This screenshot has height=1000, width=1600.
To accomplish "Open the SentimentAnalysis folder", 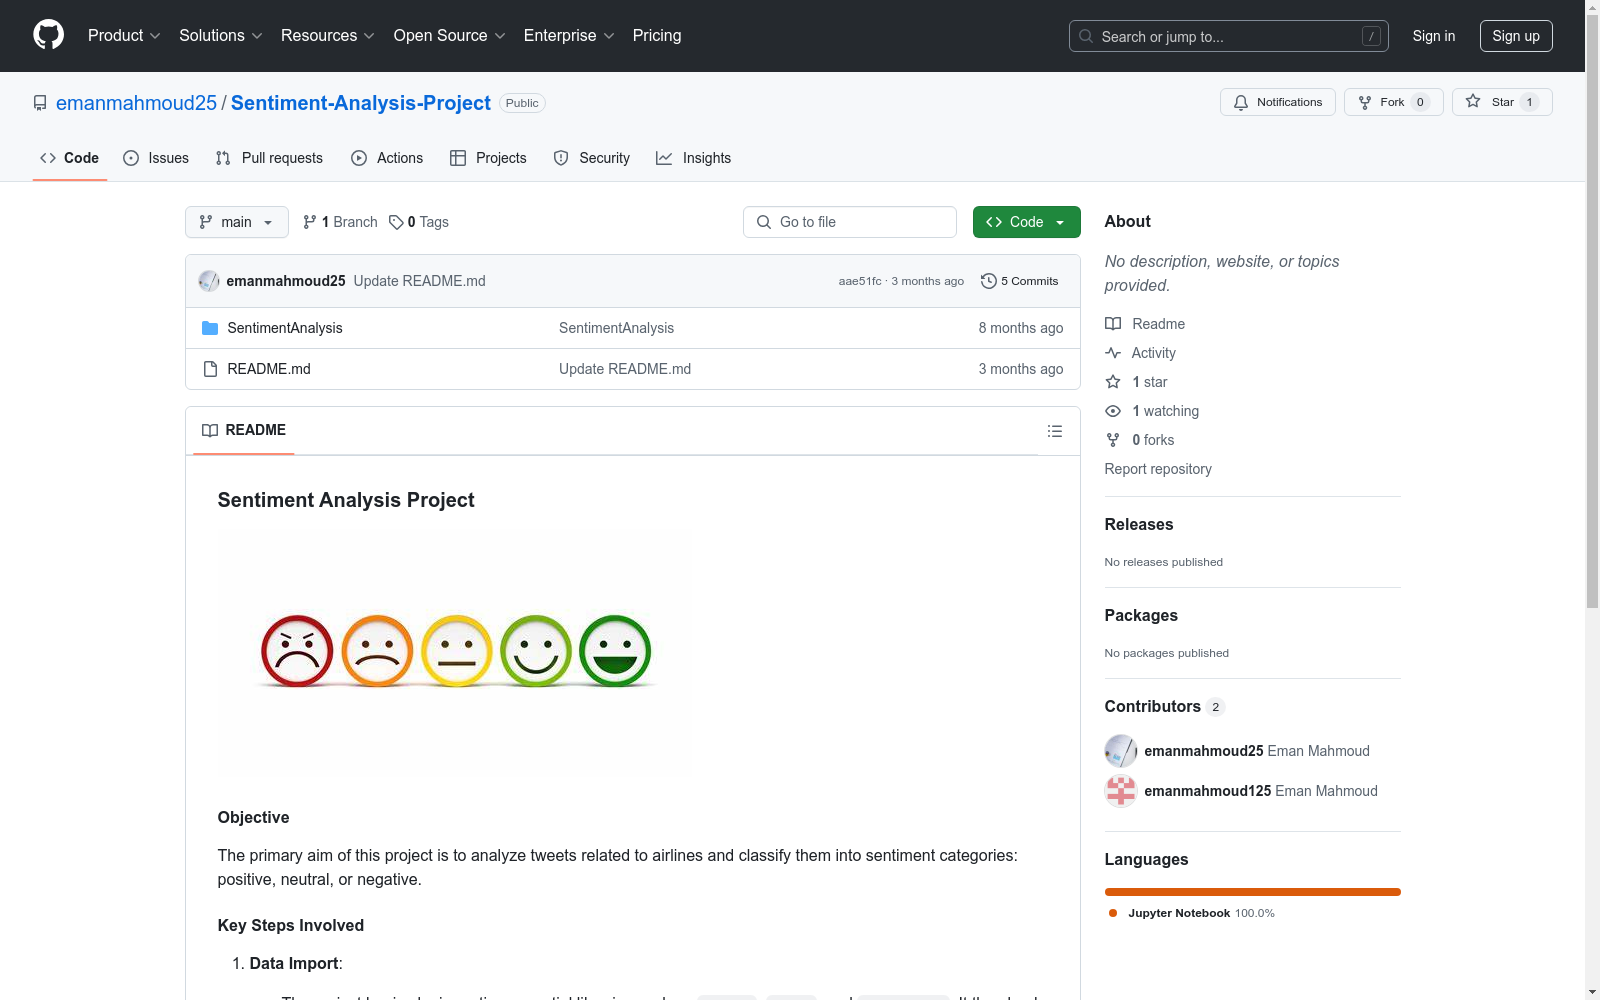I will coord(285,328).
